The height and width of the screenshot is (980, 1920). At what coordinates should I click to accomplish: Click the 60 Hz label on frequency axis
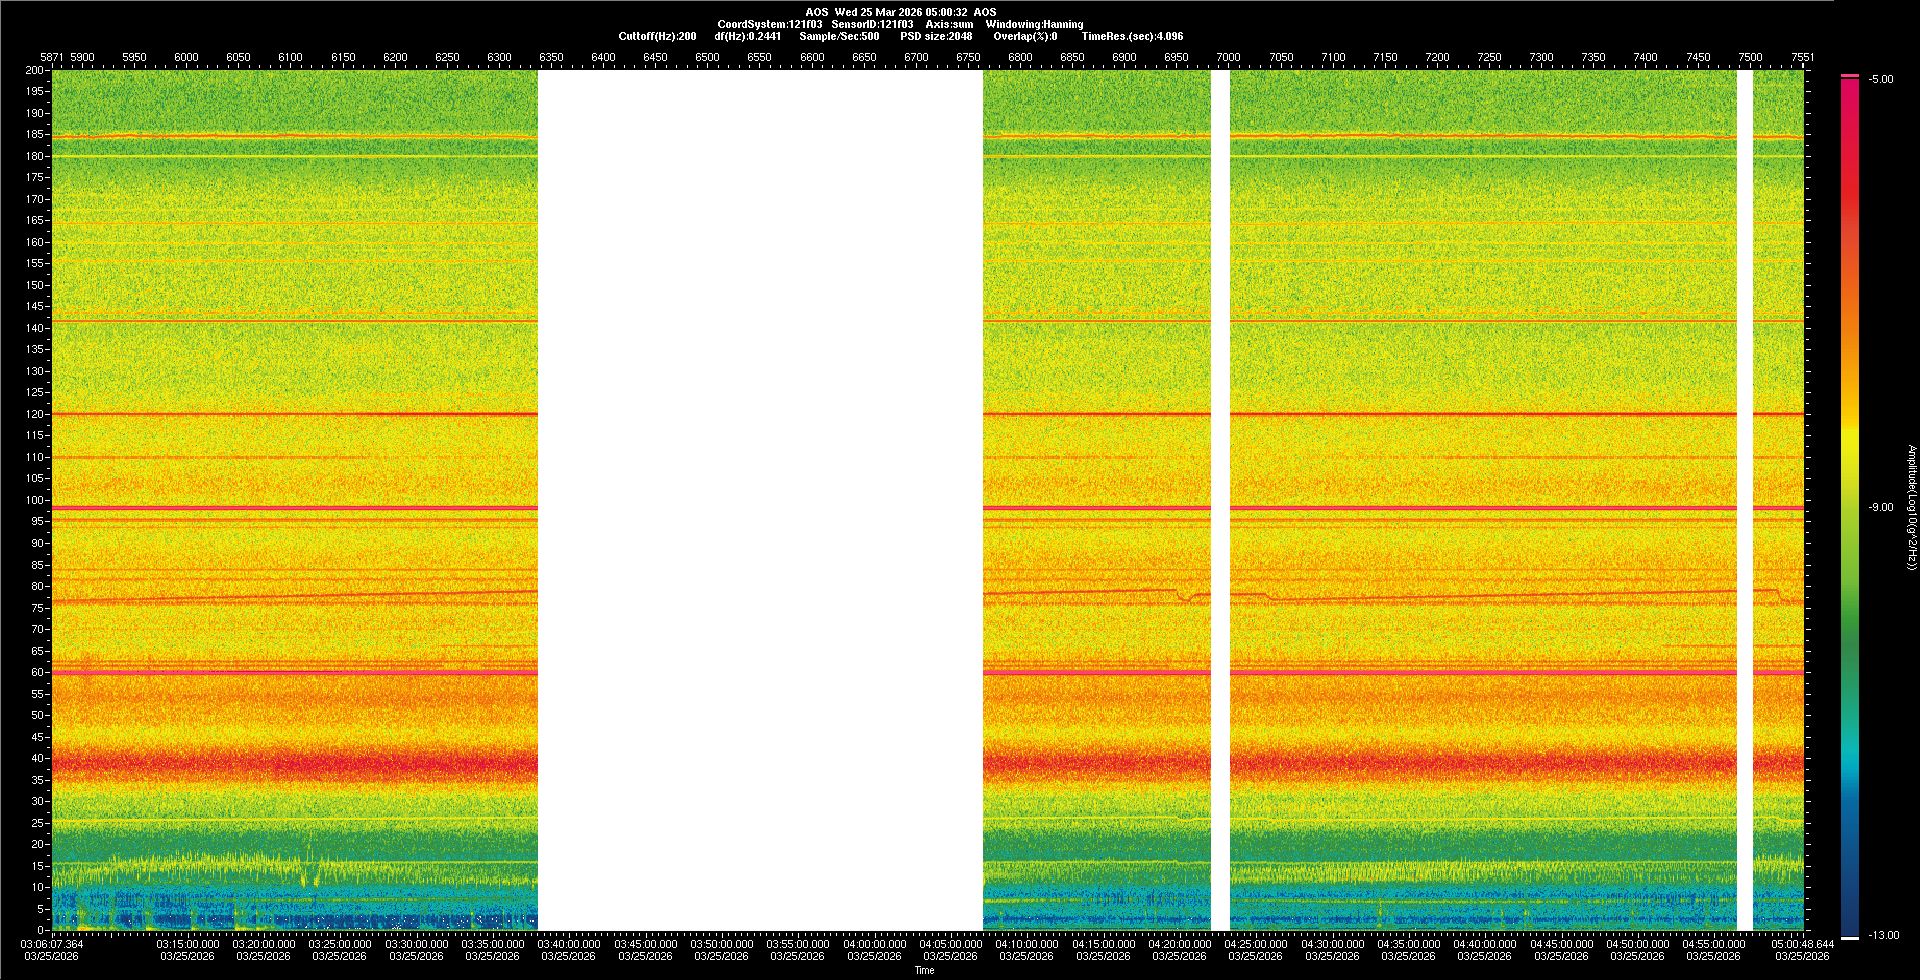[37, 672]
